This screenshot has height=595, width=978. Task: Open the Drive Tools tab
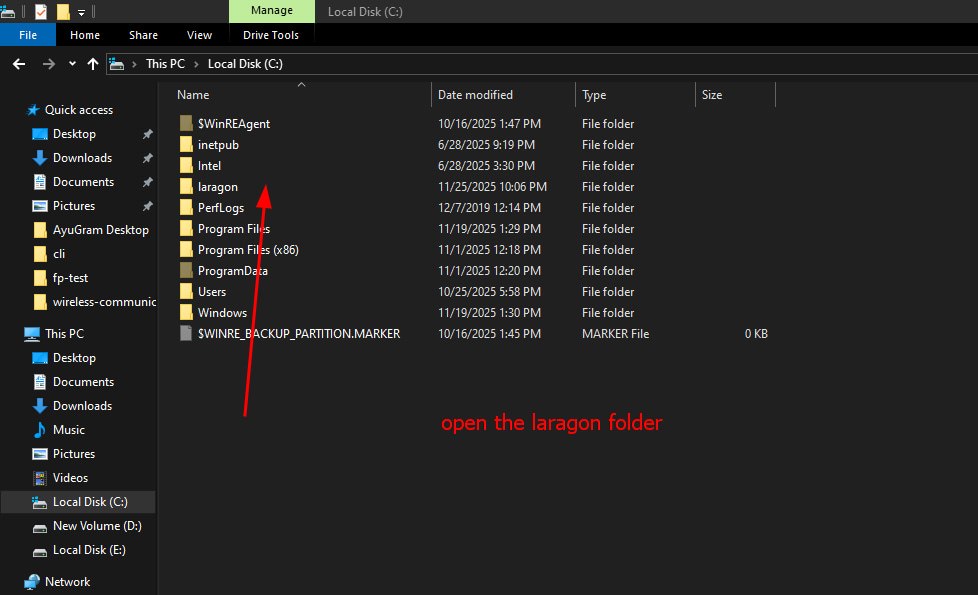click(271, 35)
